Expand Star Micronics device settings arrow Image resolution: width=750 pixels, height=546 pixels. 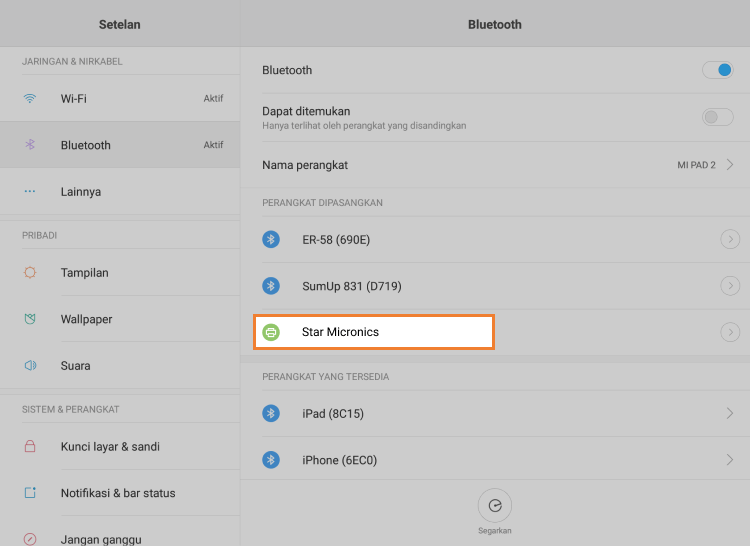tap(730, 332)
